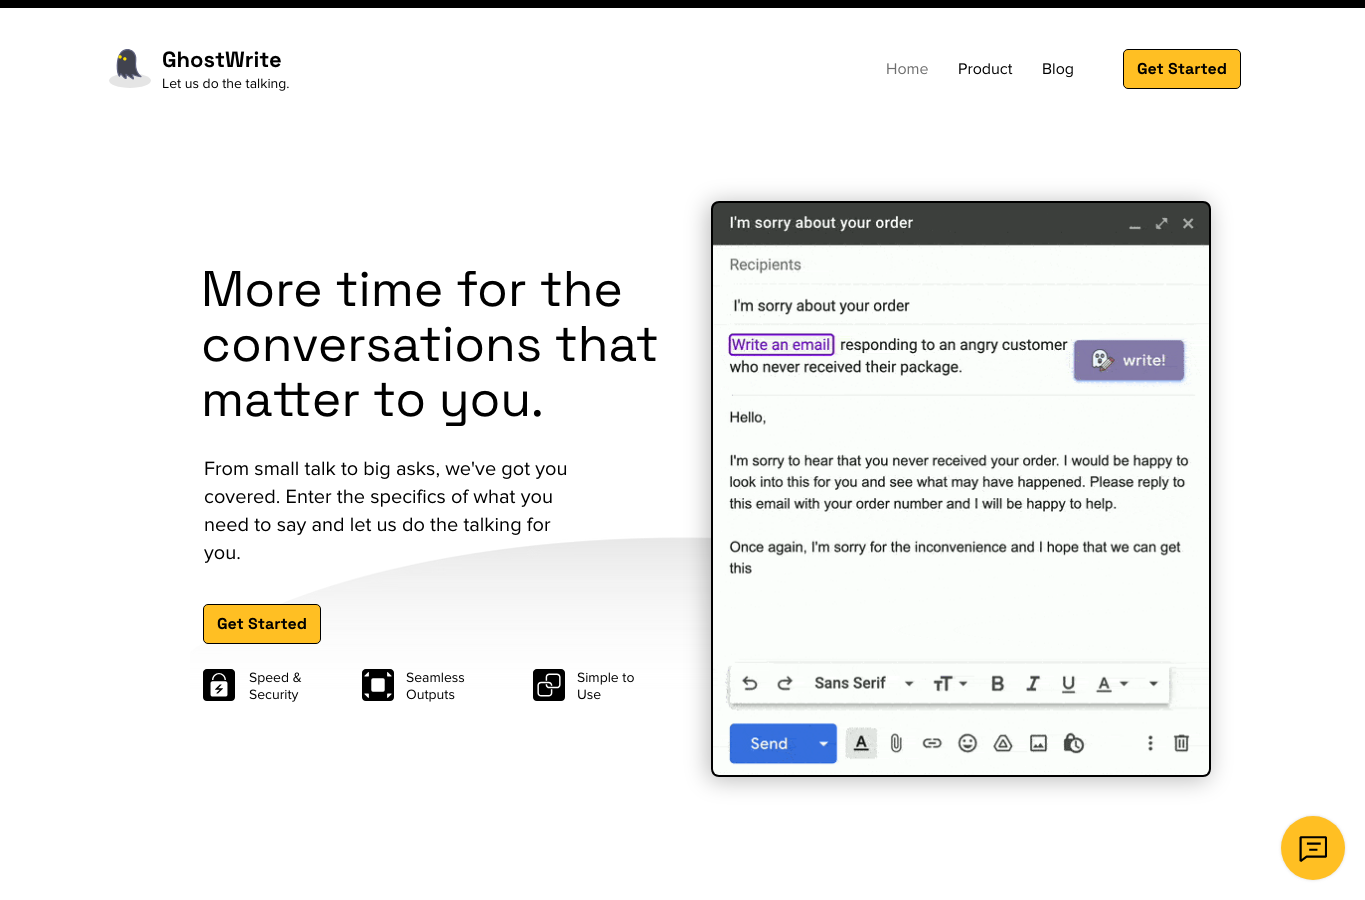Click the Seamless Outputs label

(435, 686)
